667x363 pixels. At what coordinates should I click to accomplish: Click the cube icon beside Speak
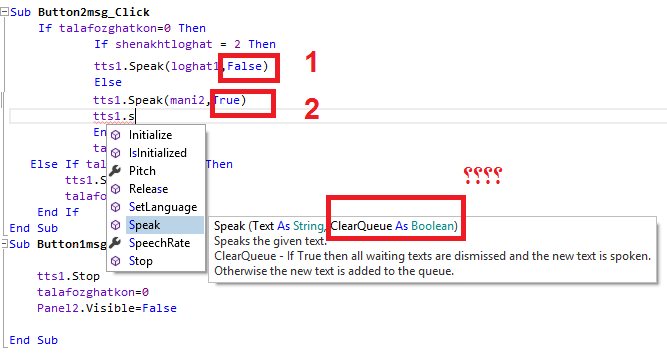[115, 225]
